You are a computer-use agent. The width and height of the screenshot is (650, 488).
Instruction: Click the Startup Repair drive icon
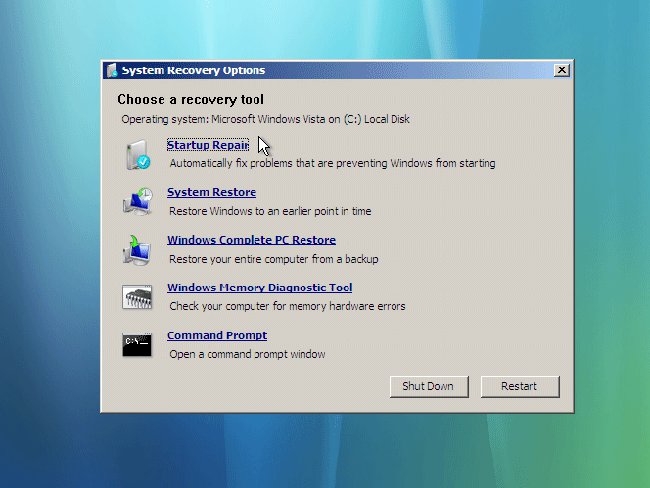click(138, 155)
